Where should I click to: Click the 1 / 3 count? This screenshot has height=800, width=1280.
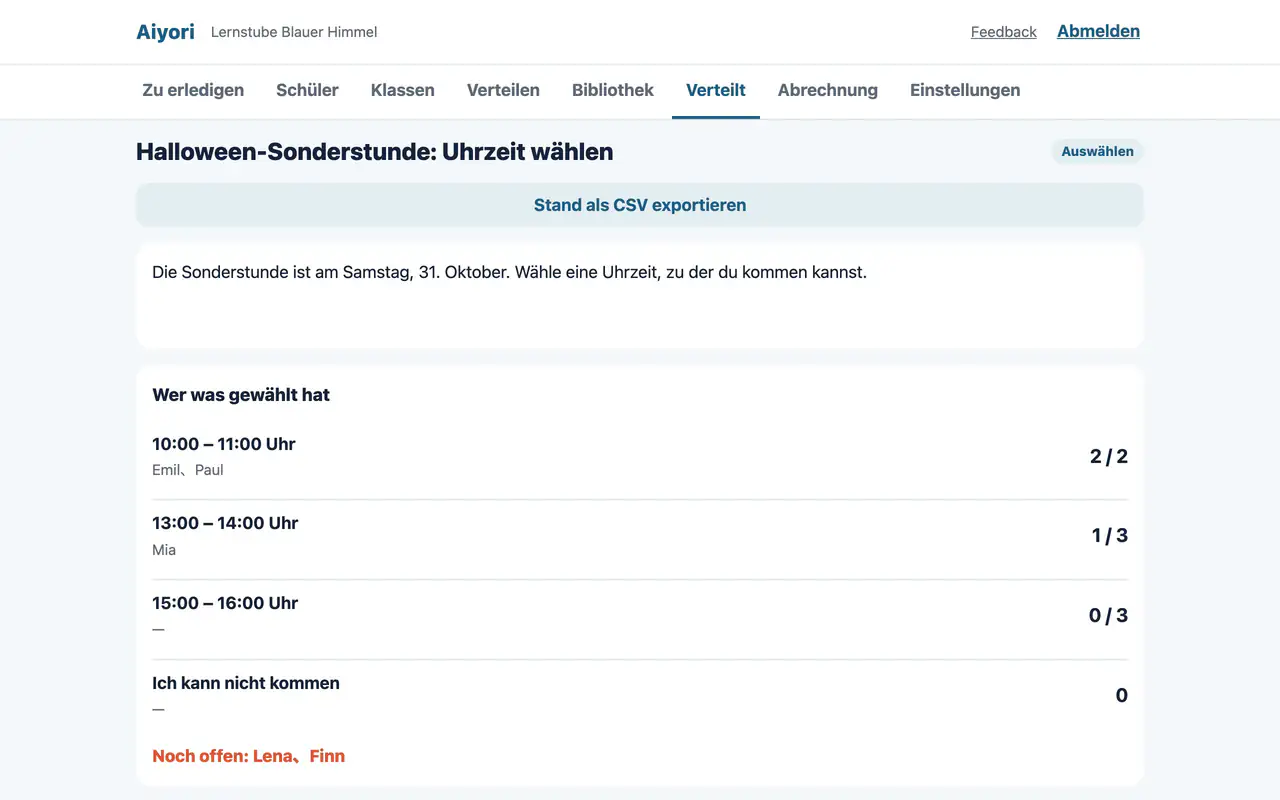tap(1110, 535)
